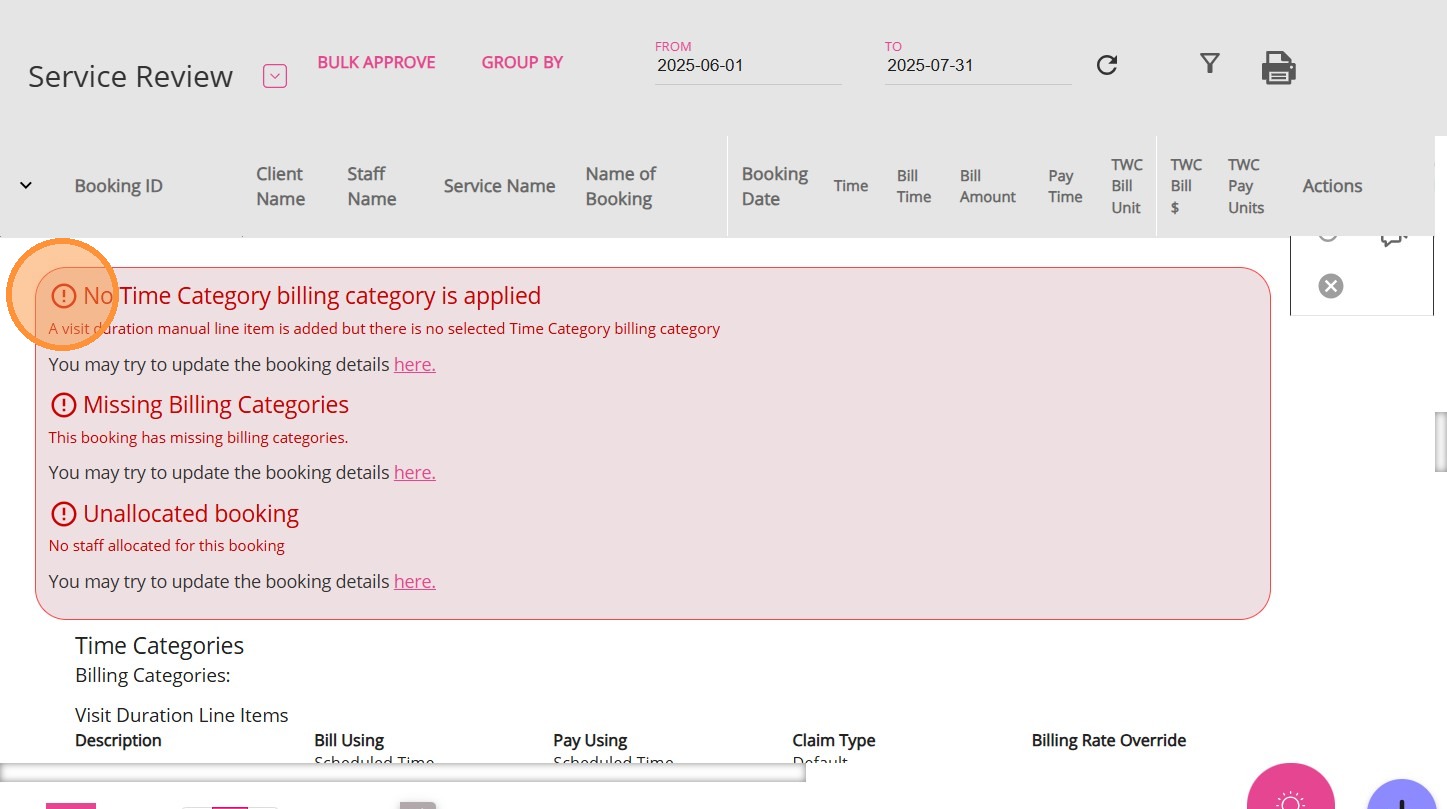Click the refresh icon beside the date range
Screen dimensions: 1447x809
tap(1106, 65)
